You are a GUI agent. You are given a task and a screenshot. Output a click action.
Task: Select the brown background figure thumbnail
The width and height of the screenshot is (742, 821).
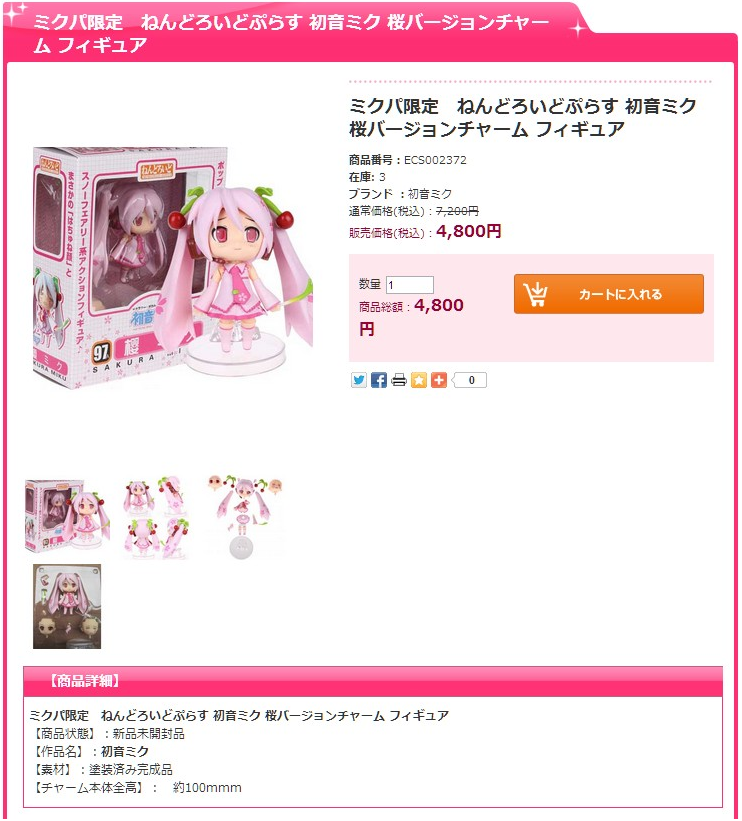point(67,606)
